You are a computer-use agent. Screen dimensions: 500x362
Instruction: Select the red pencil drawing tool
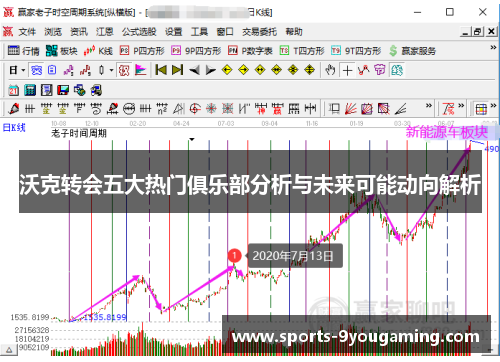14,109
